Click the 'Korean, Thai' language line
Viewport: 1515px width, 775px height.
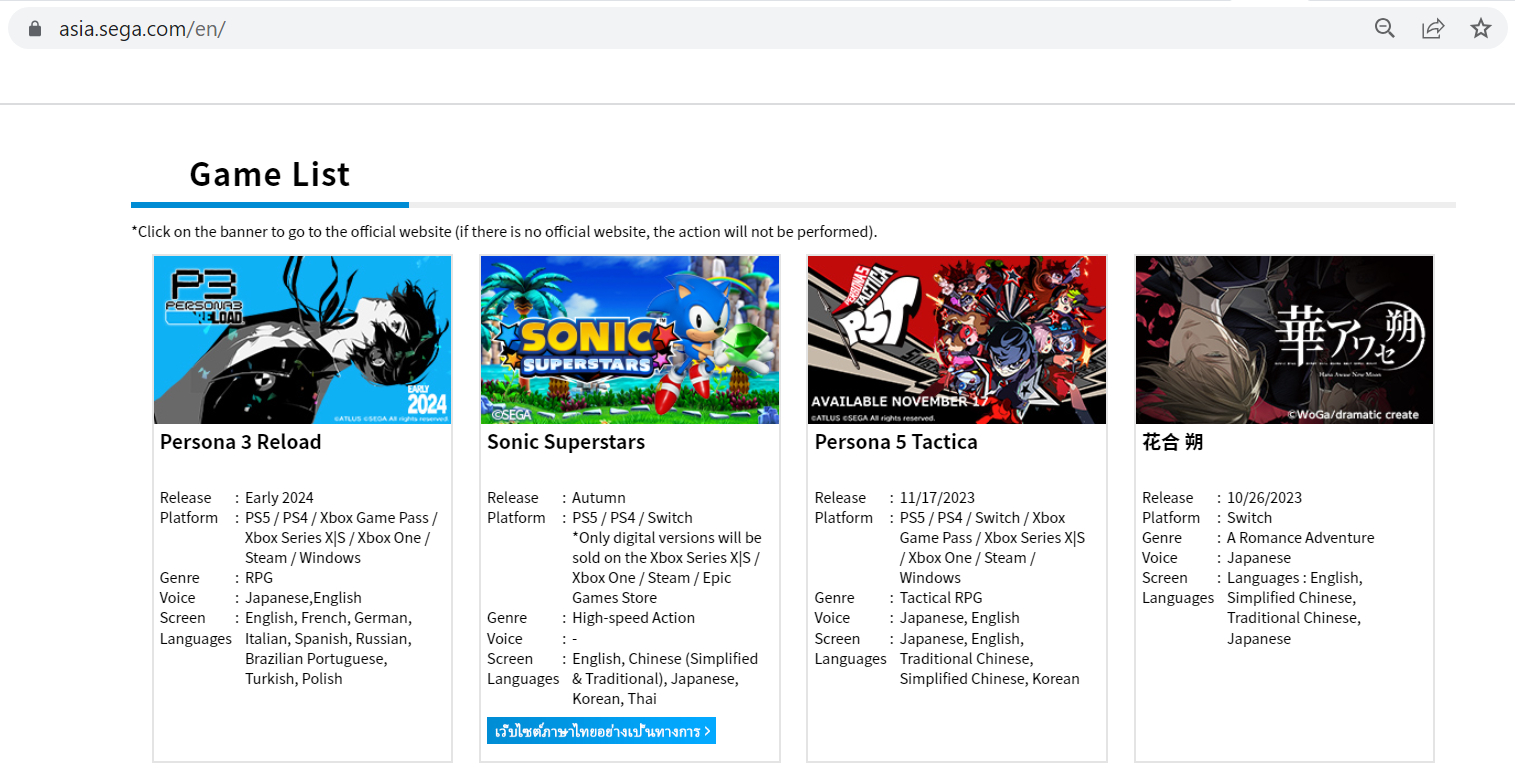click(x=614, y=699)
